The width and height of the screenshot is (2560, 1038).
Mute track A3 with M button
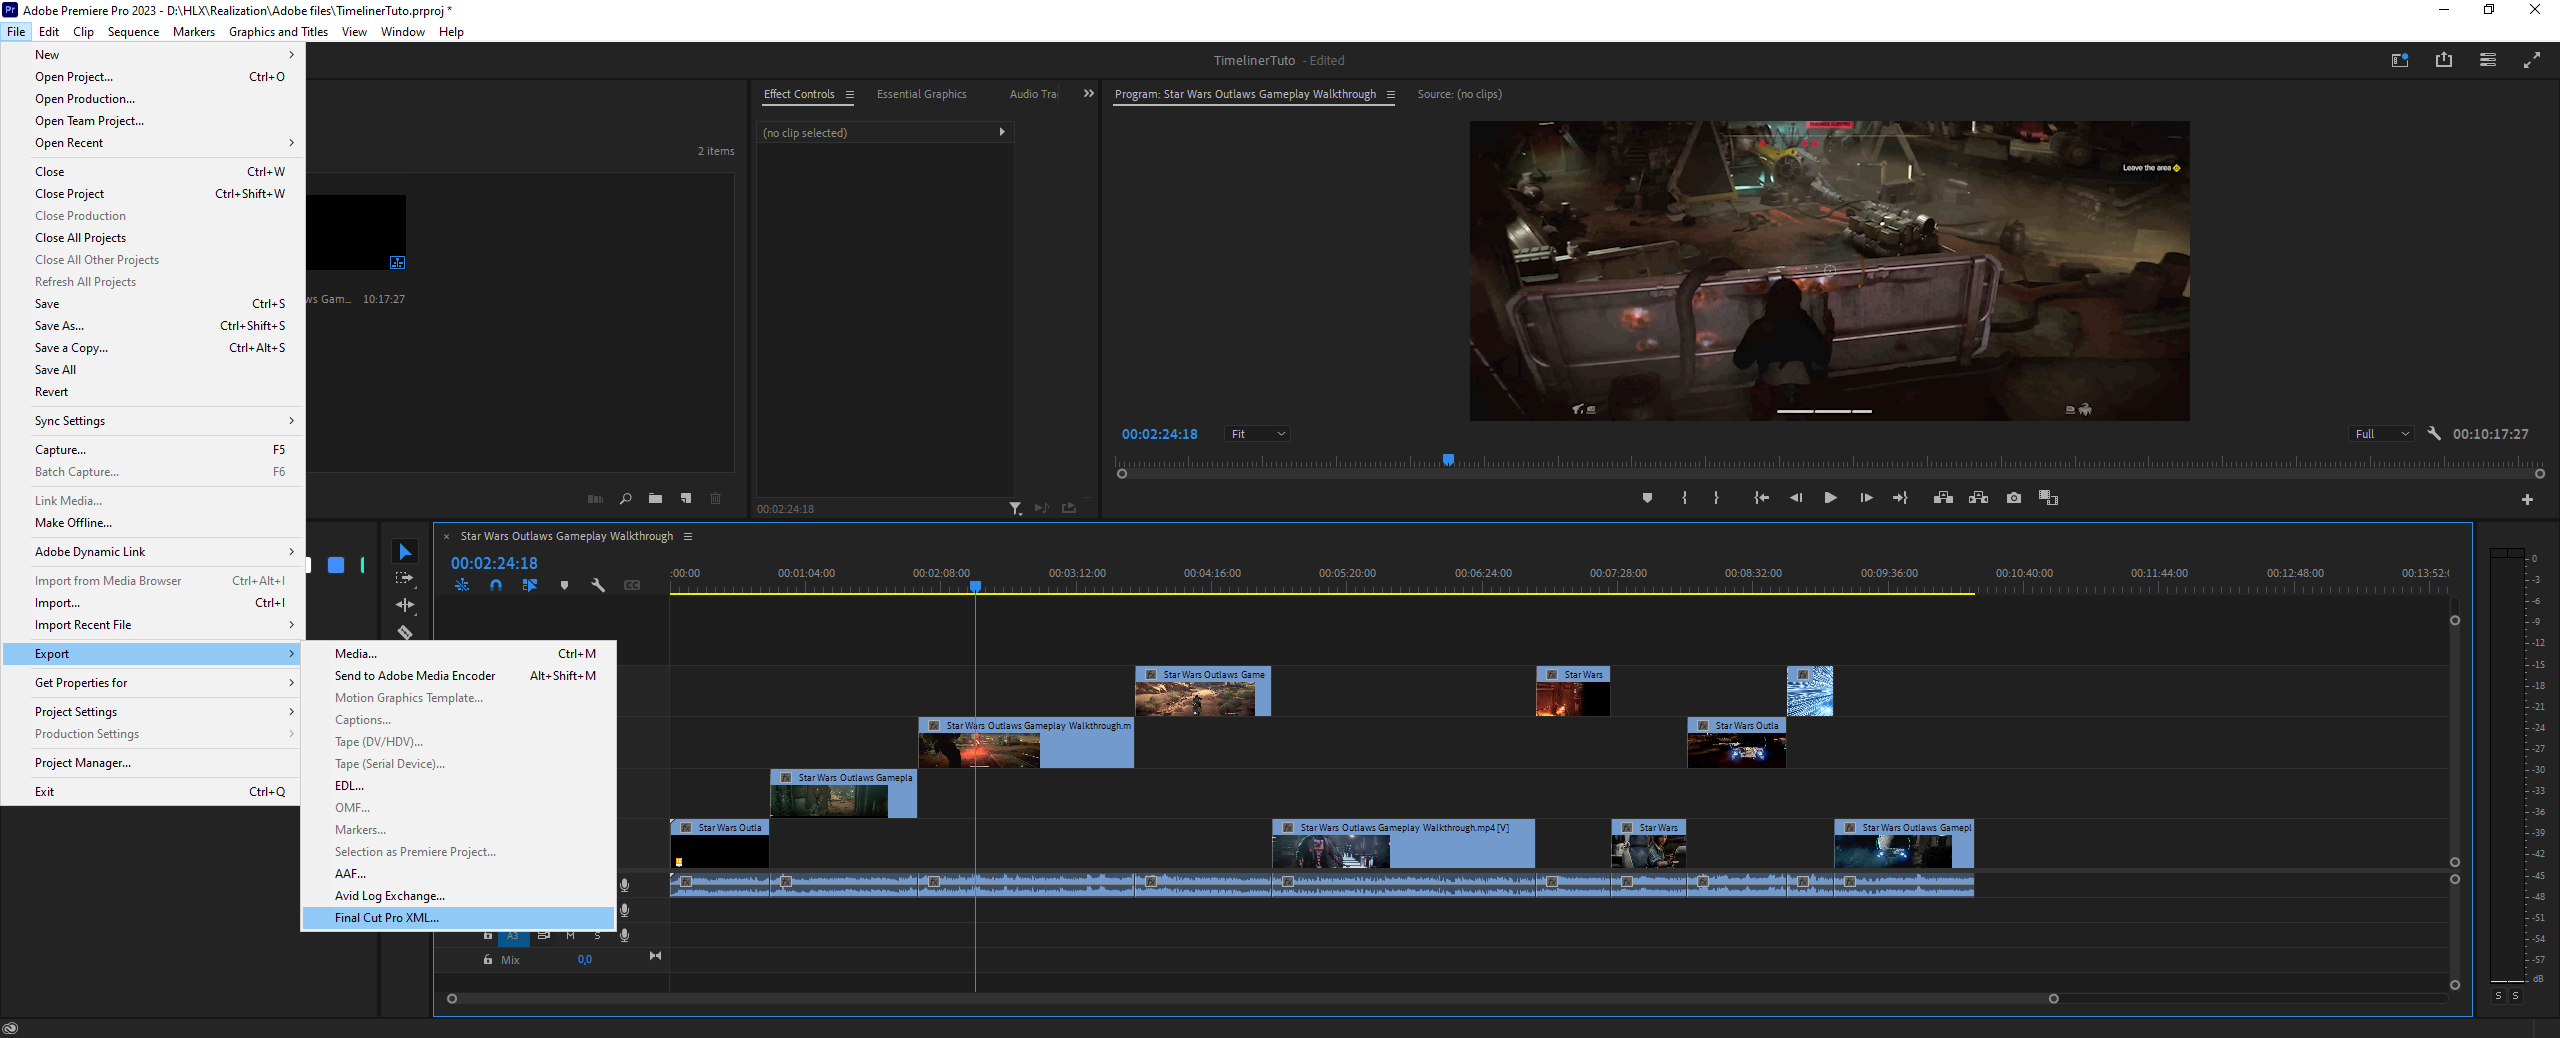click(x=570, y=935)
